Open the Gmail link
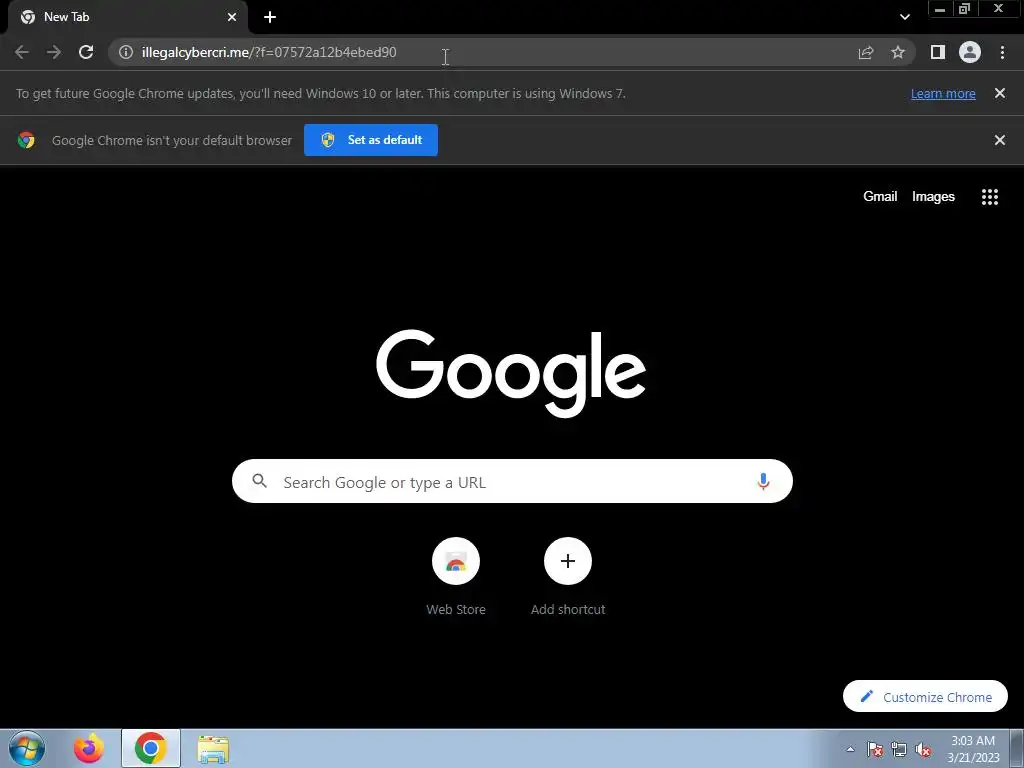The width and height of the screenshot is (1024, 768). (880, 197)
